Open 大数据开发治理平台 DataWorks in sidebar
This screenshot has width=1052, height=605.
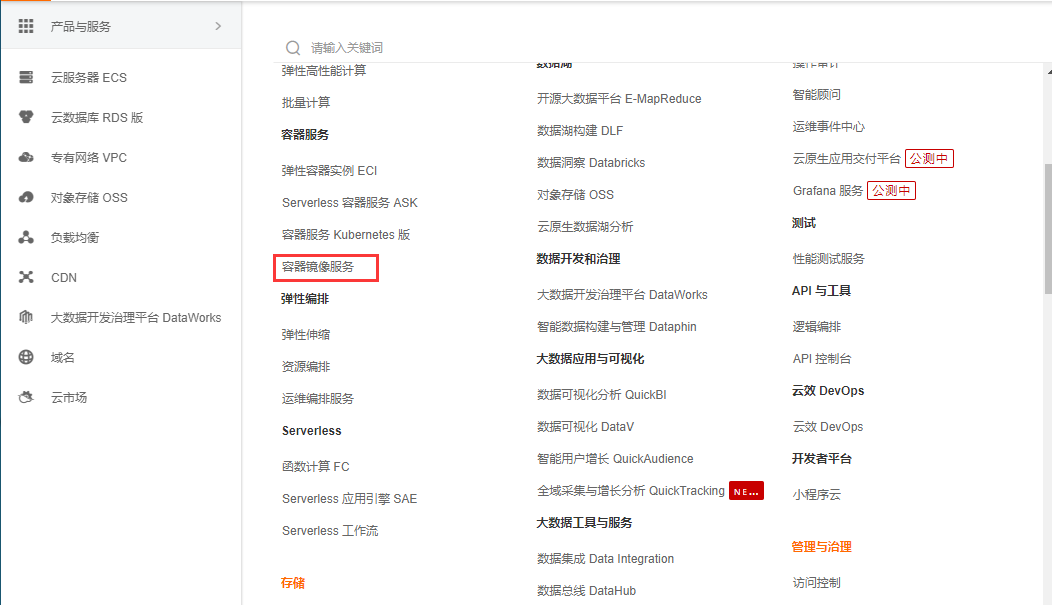tap(136, 317)
